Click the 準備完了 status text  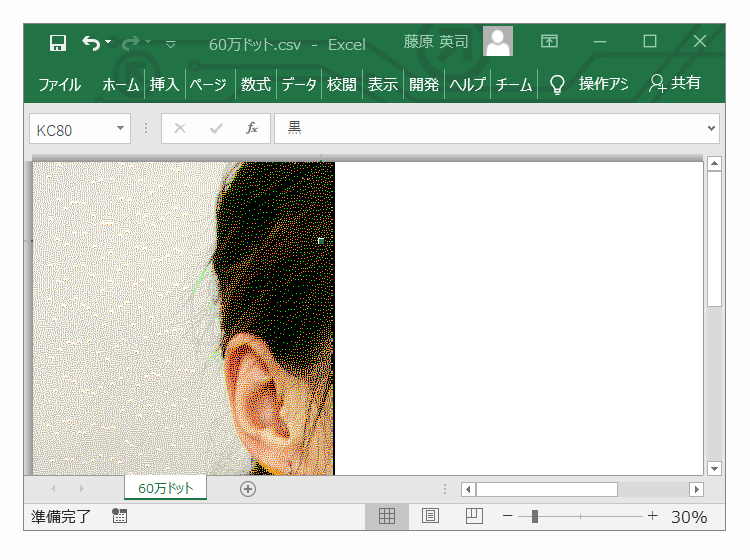pos(61,516)
